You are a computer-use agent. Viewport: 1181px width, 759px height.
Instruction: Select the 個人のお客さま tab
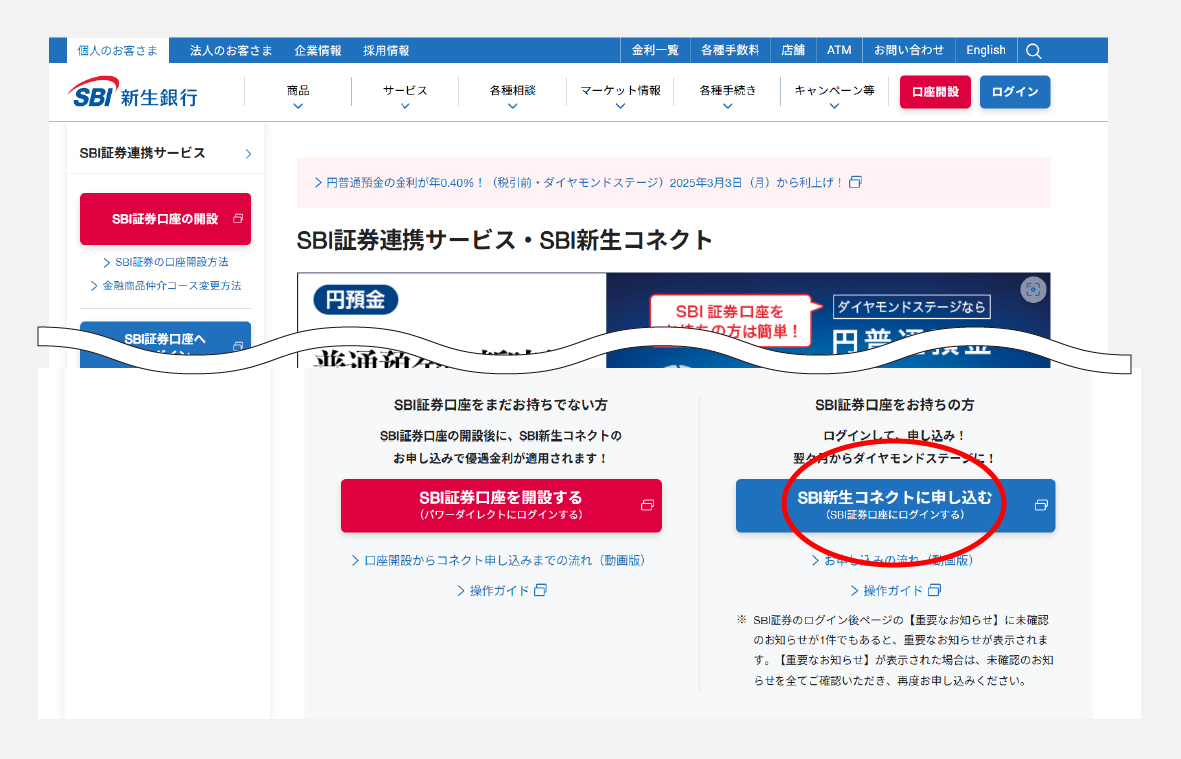(x=118, y=50)
